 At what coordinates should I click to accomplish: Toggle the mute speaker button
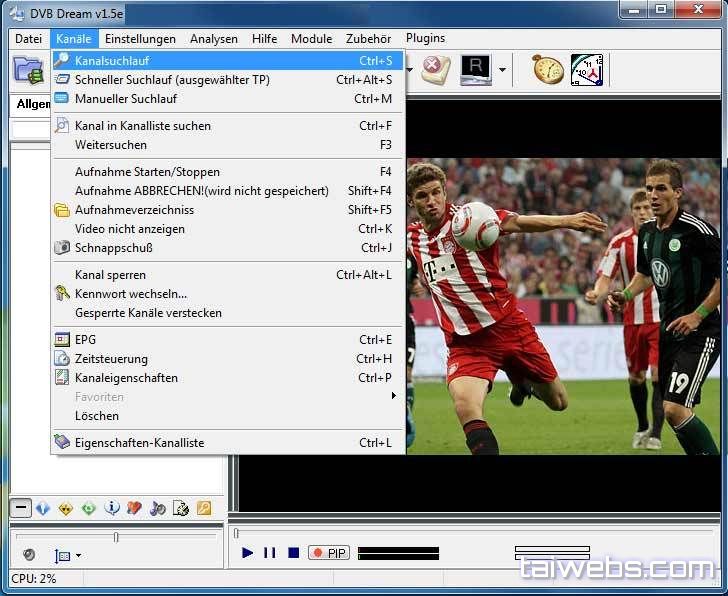pos(29,555)
